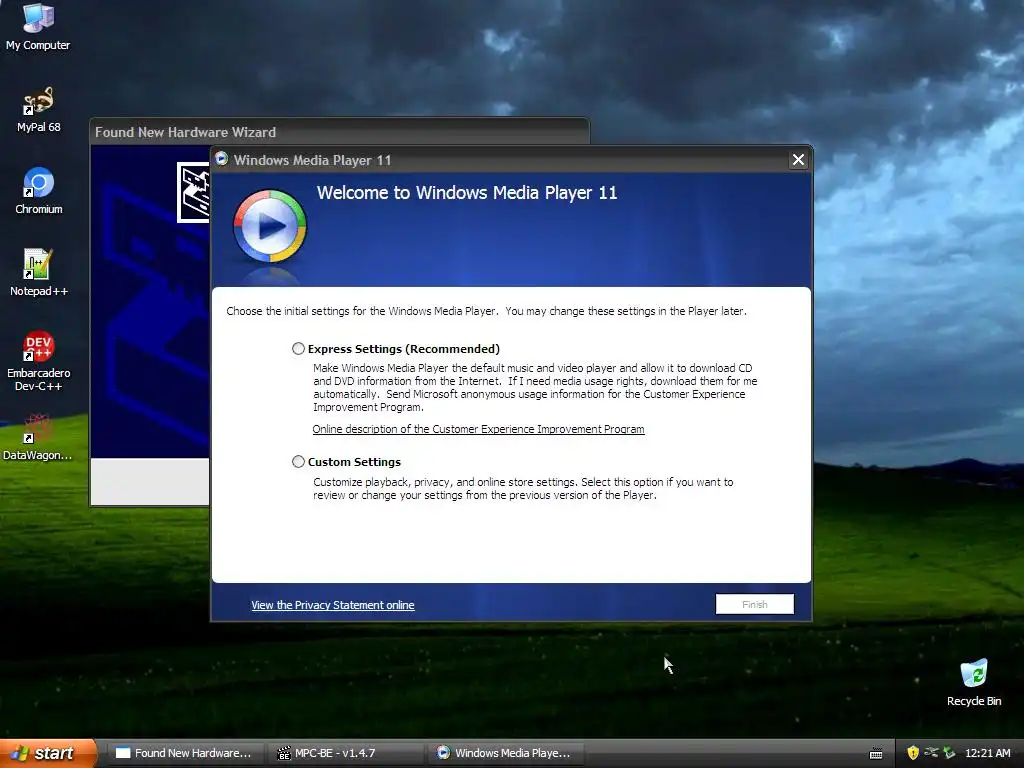Image resolution: width=1024 pixels, height=768 pixels.
Task: Launch Notepad++ from the desktop
Action: (x=39, y=273)
